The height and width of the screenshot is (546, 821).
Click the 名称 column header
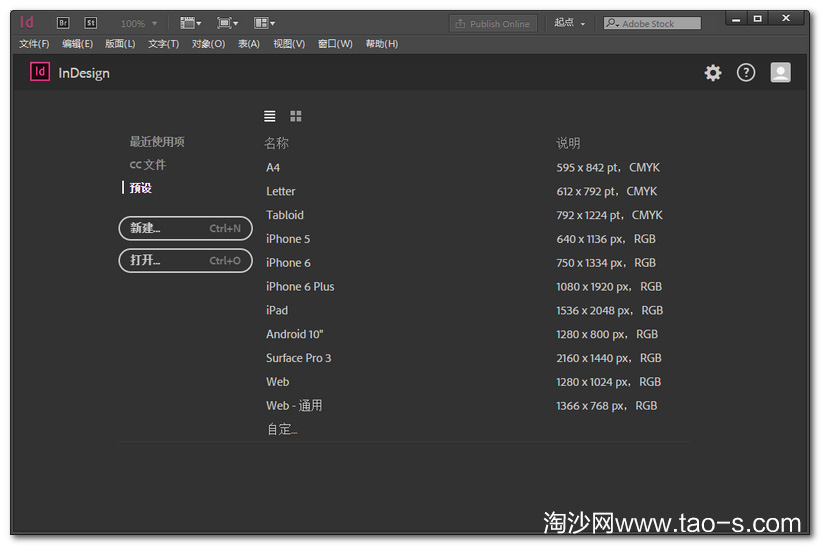[x=276, y=143]
